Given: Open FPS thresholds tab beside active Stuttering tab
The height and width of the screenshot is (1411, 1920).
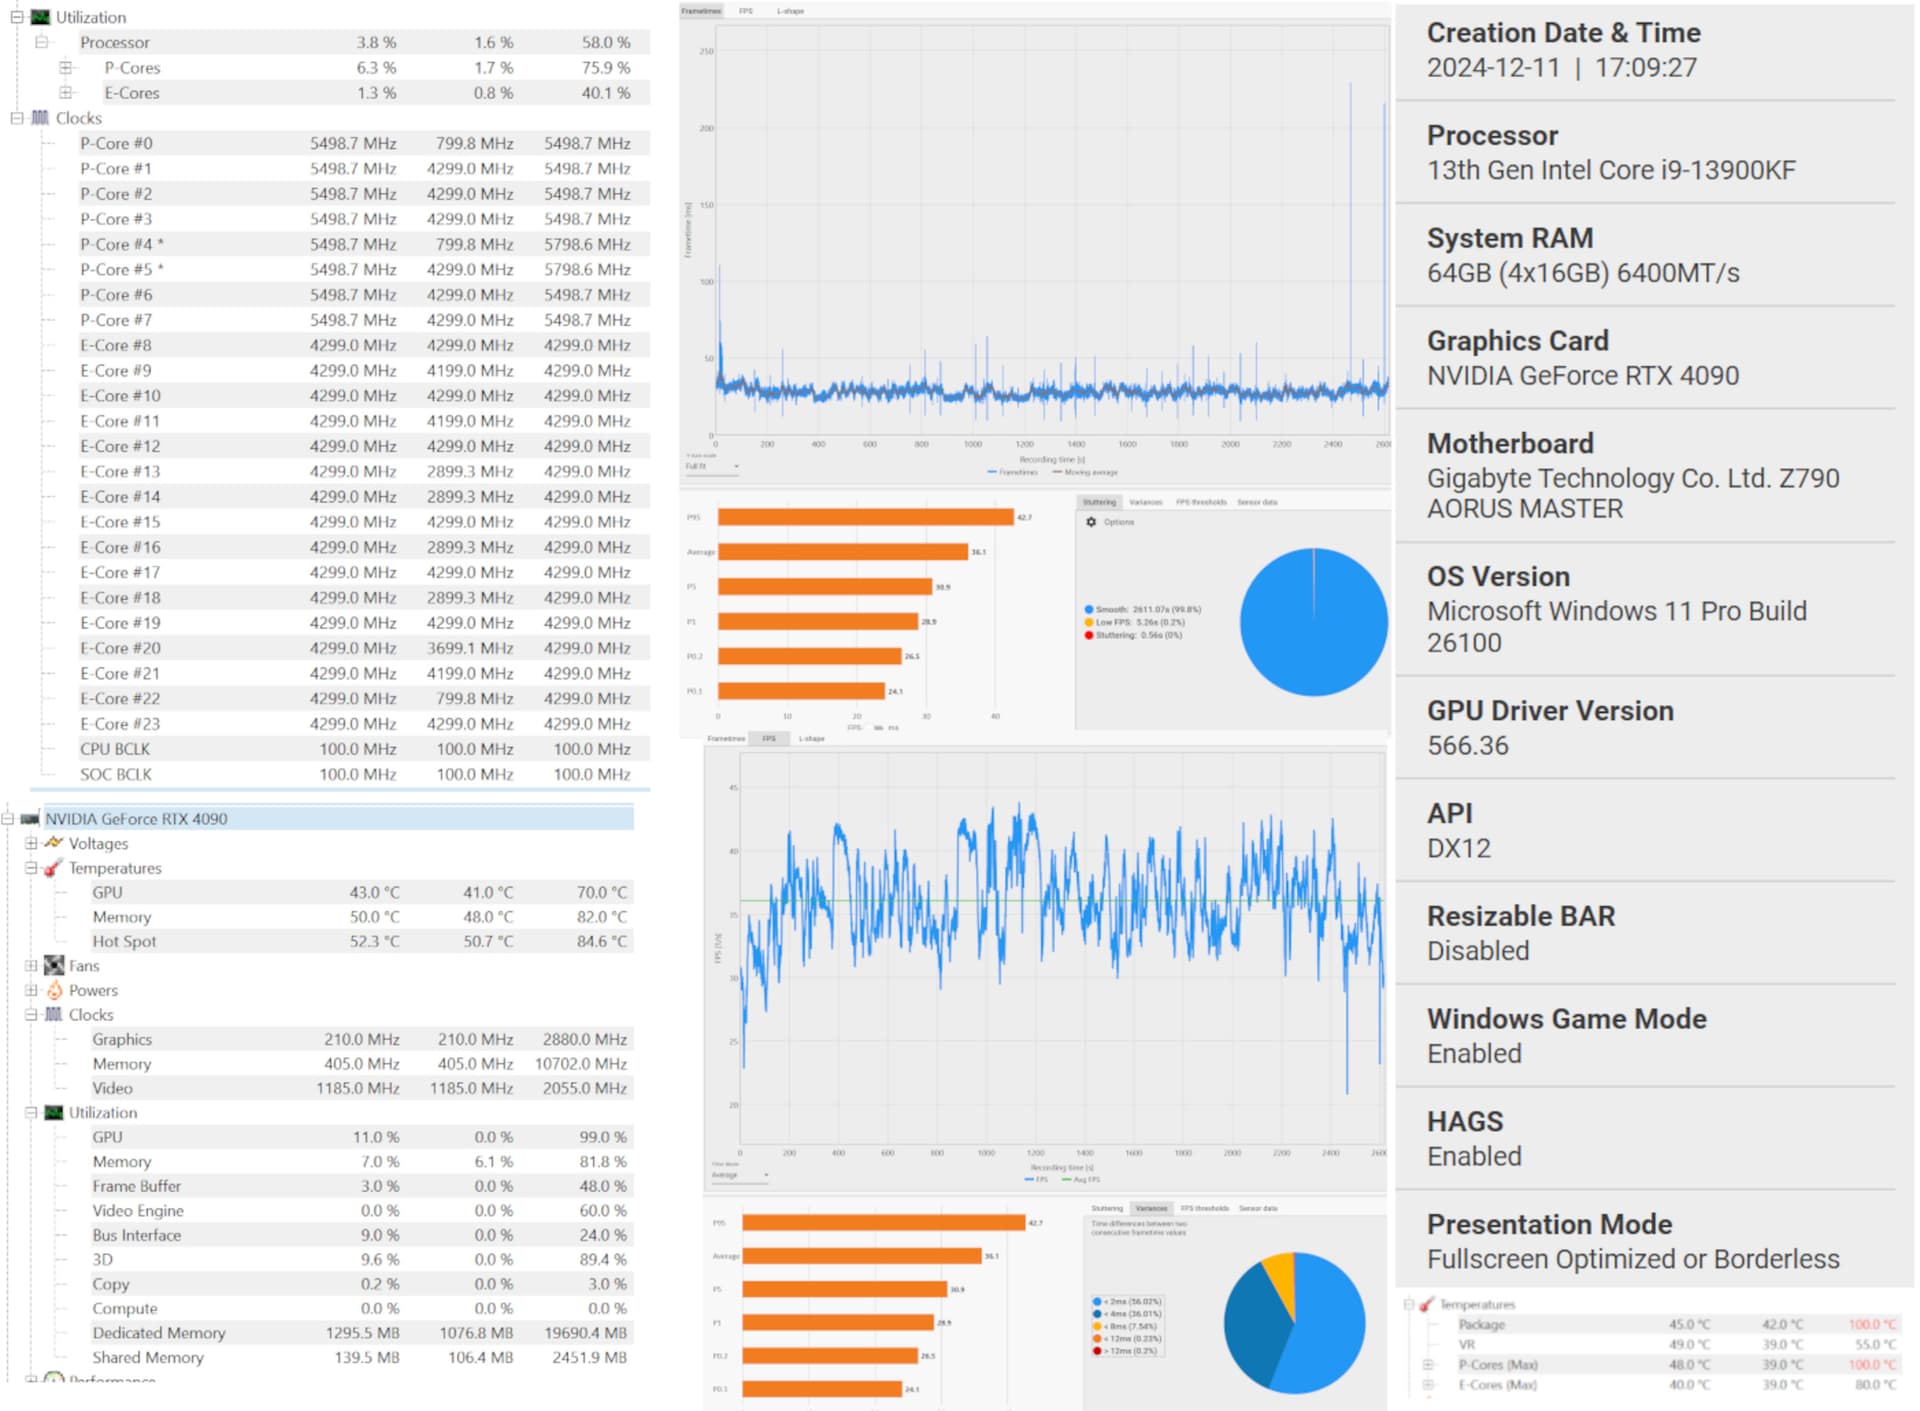Looking at the screenshot, I should click(x=1200, y=502).
